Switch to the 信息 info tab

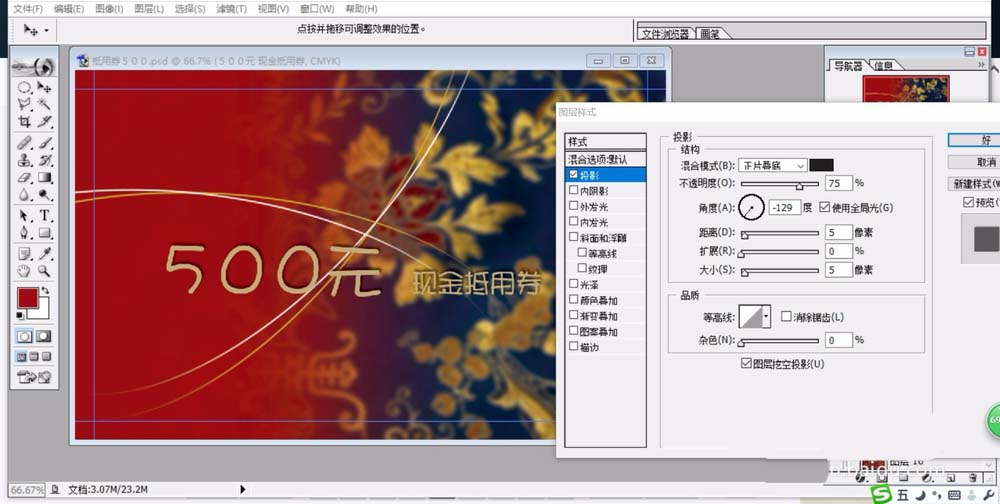click(883, 66)
